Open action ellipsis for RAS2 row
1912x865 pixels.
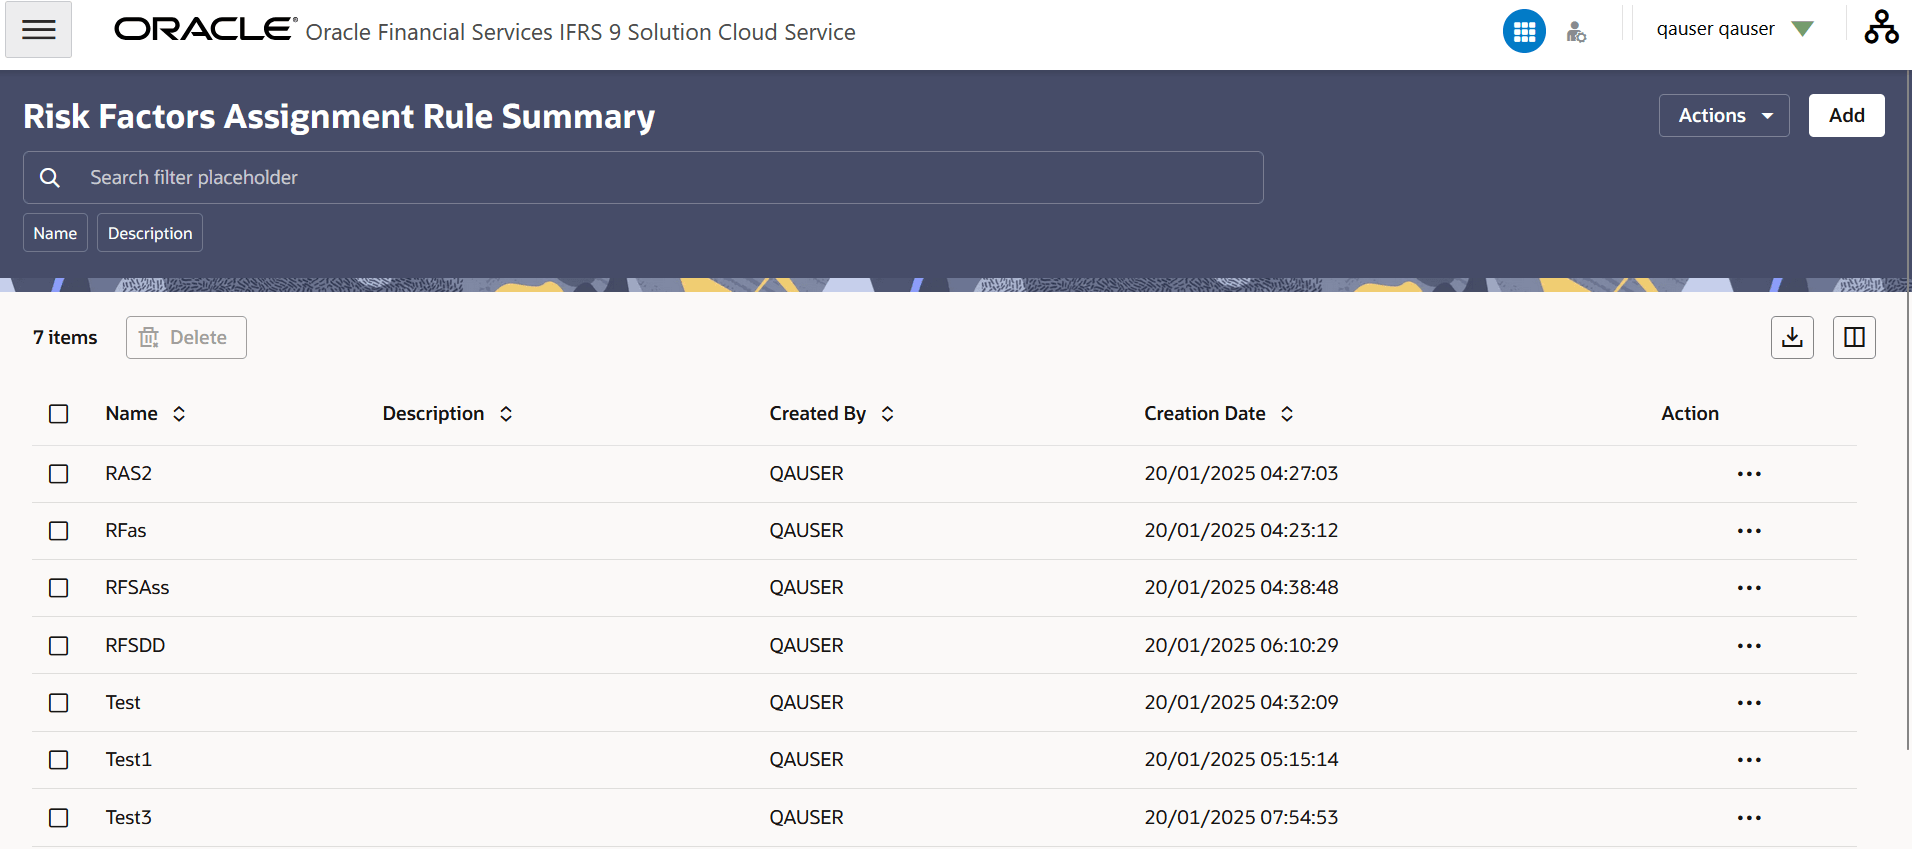[x=1749, y=474]
